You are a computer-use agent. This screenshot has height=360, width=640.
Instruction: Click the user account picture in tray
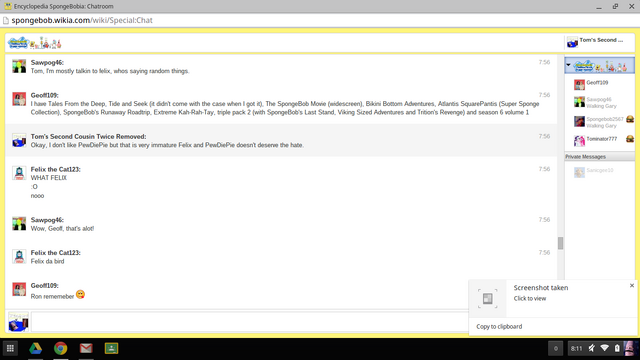630,348
